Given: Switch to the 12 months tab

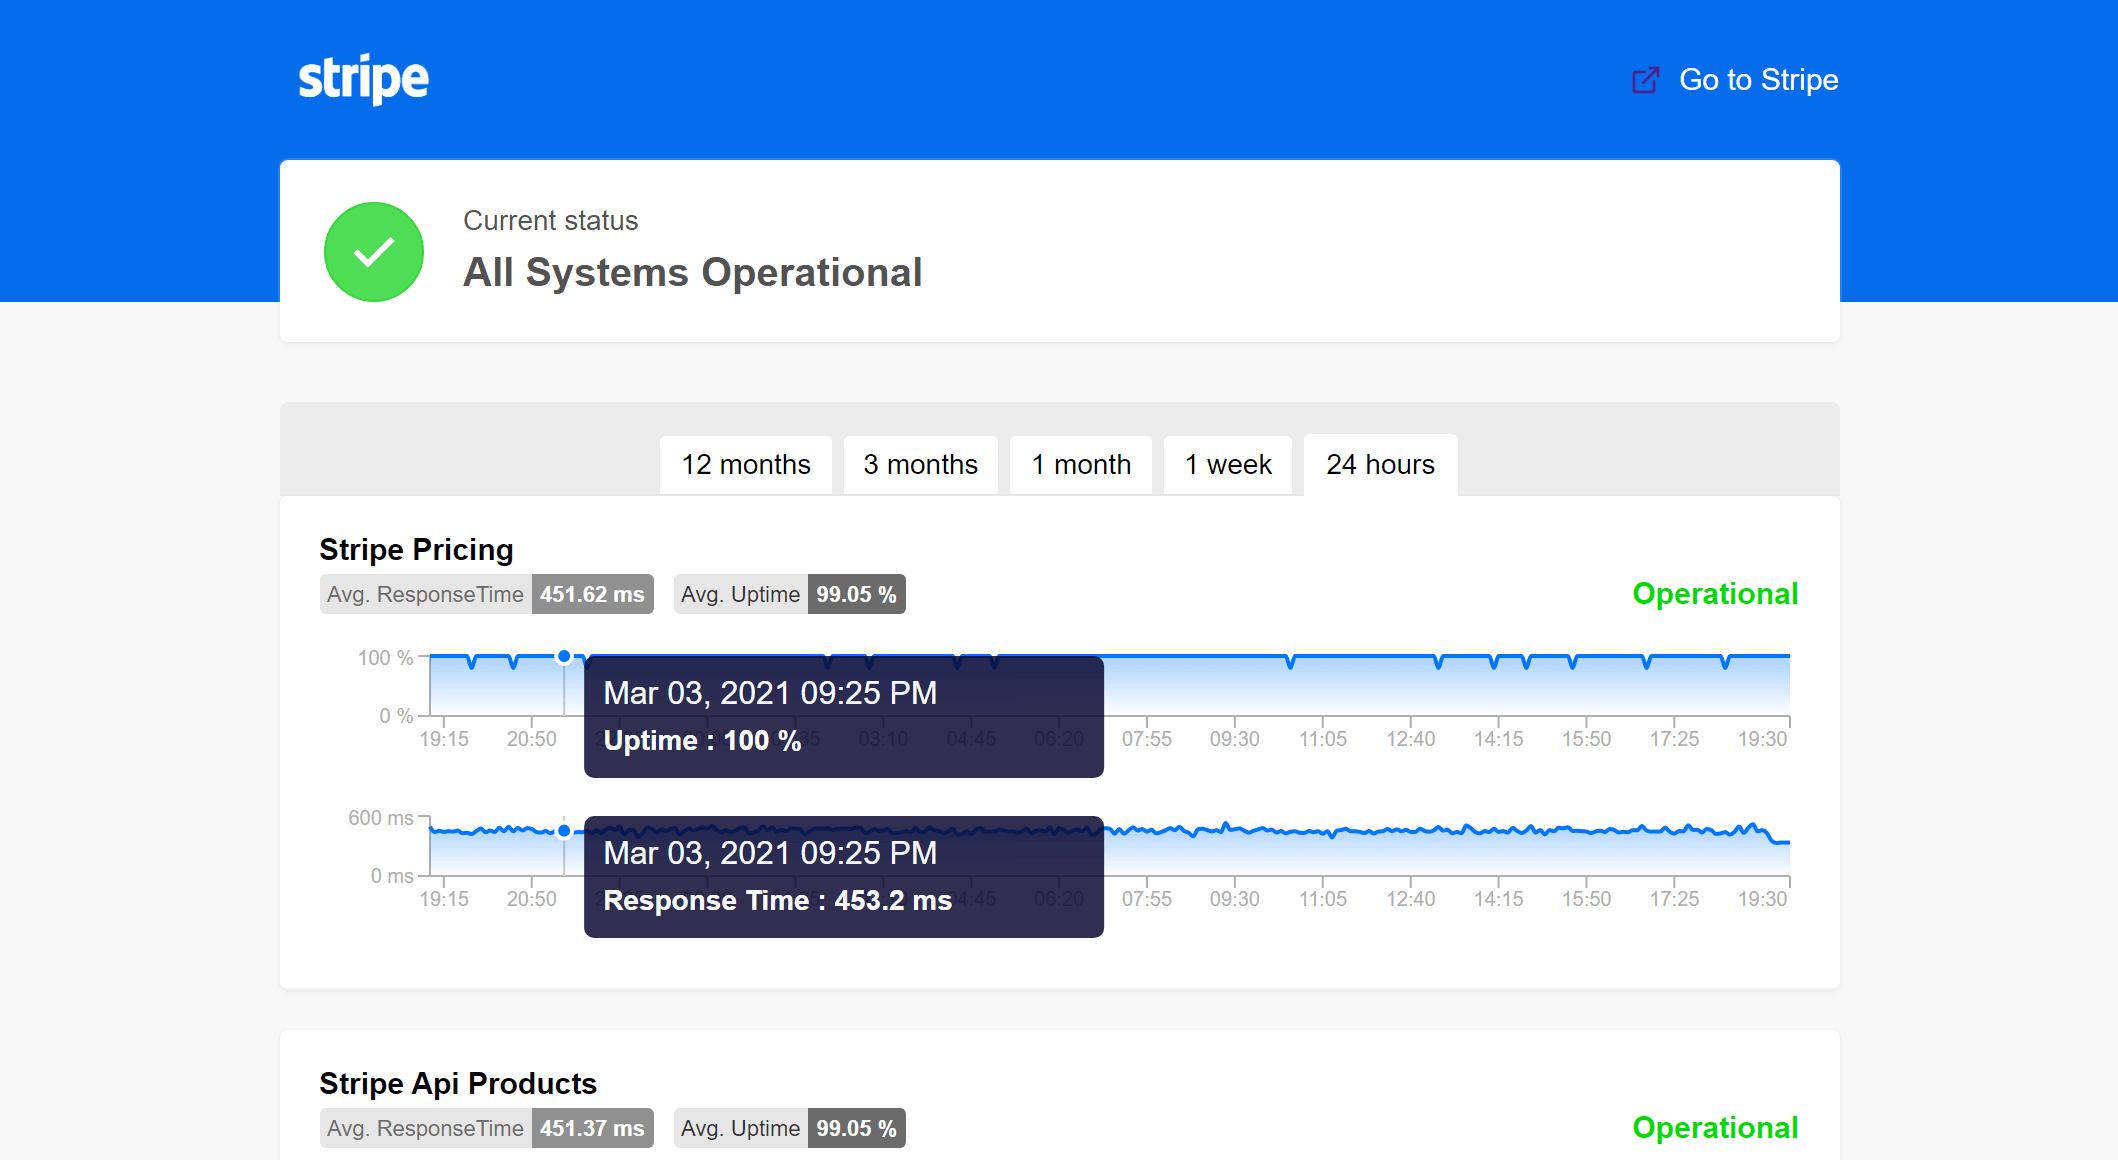Looking at the screenshot, I should tap(746, 465).
